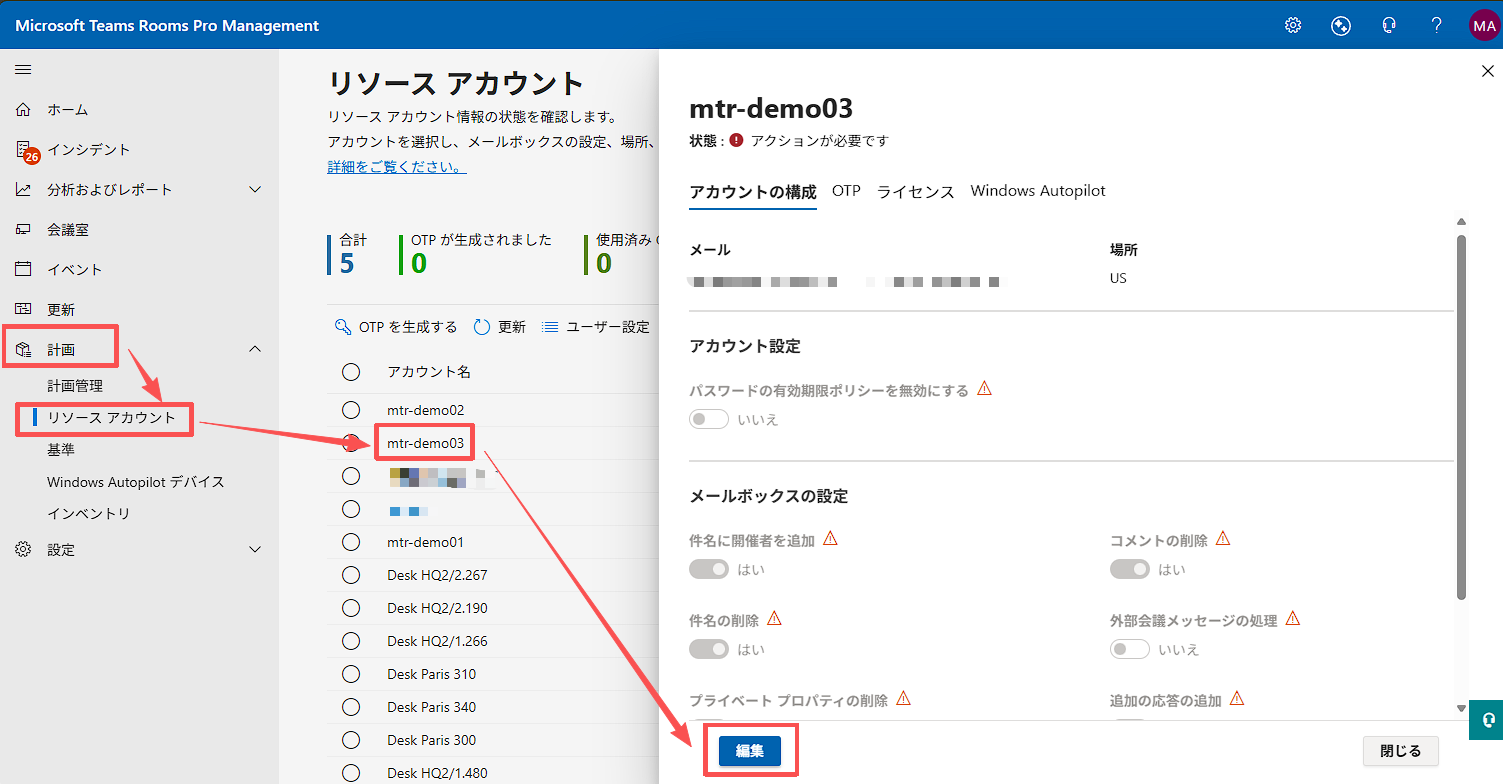Switch to the ライセンス tab
Viewport: 1503px width, 784px height.
point(915,191)
